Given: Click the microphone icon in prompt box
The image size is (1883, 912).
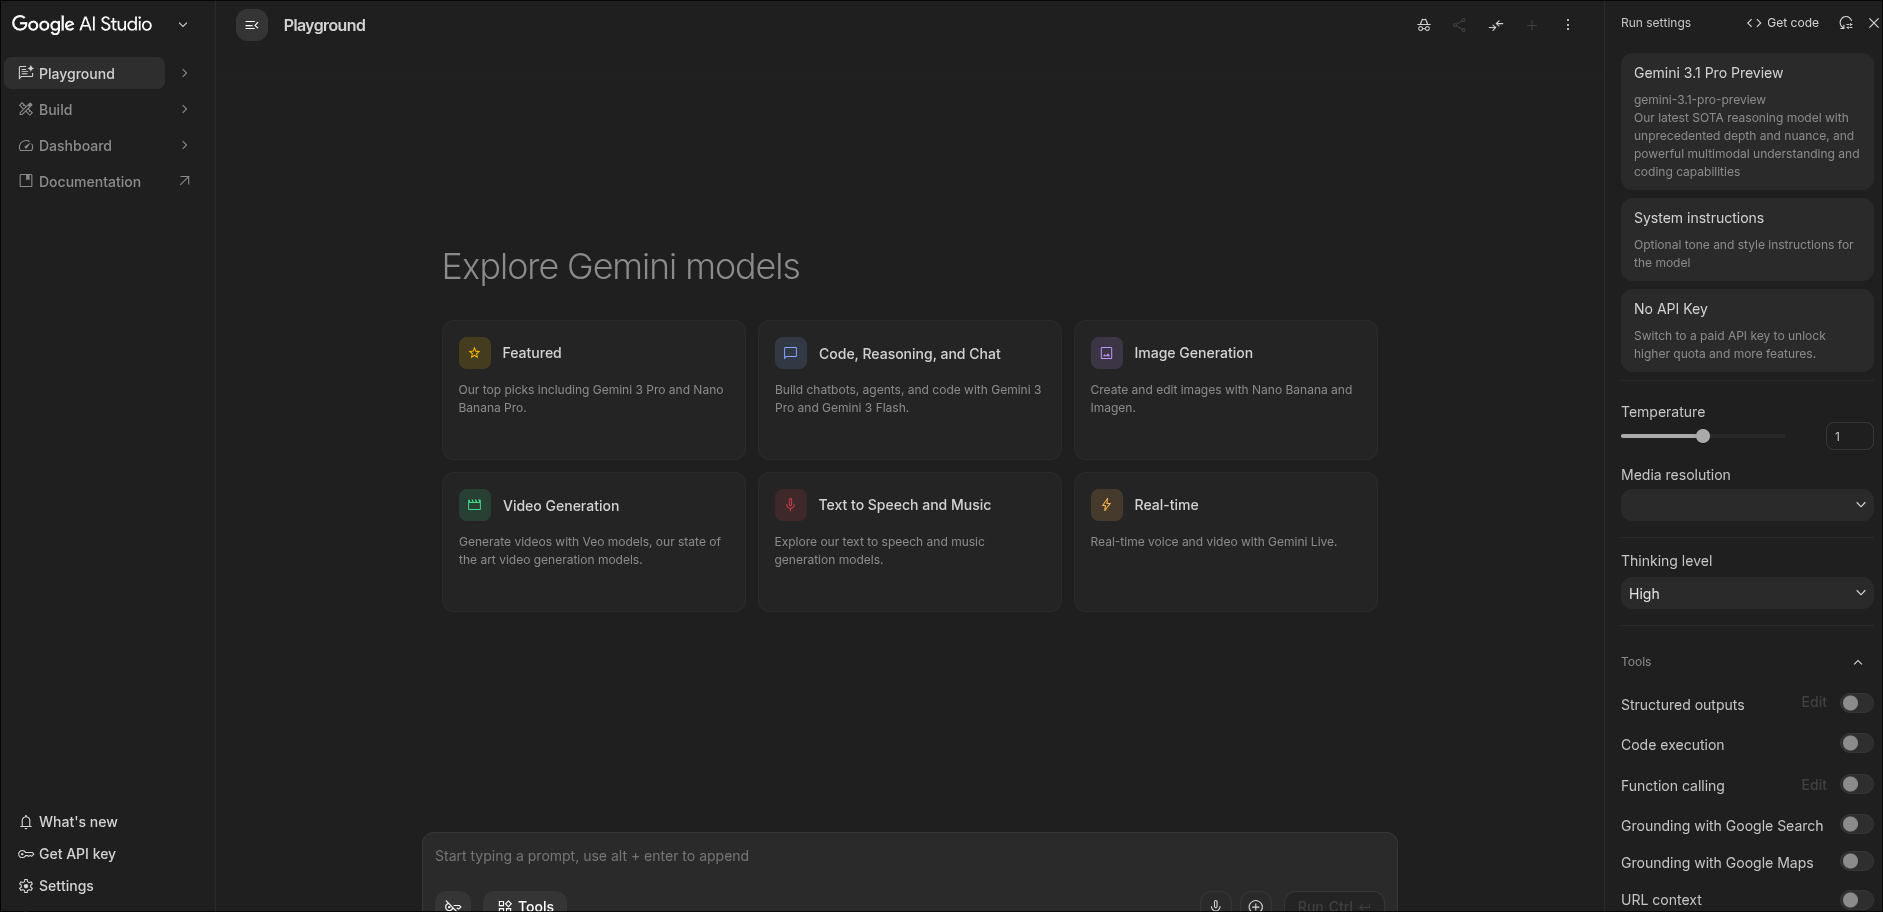Looking at the screenshot, I should pos(1215,904).
